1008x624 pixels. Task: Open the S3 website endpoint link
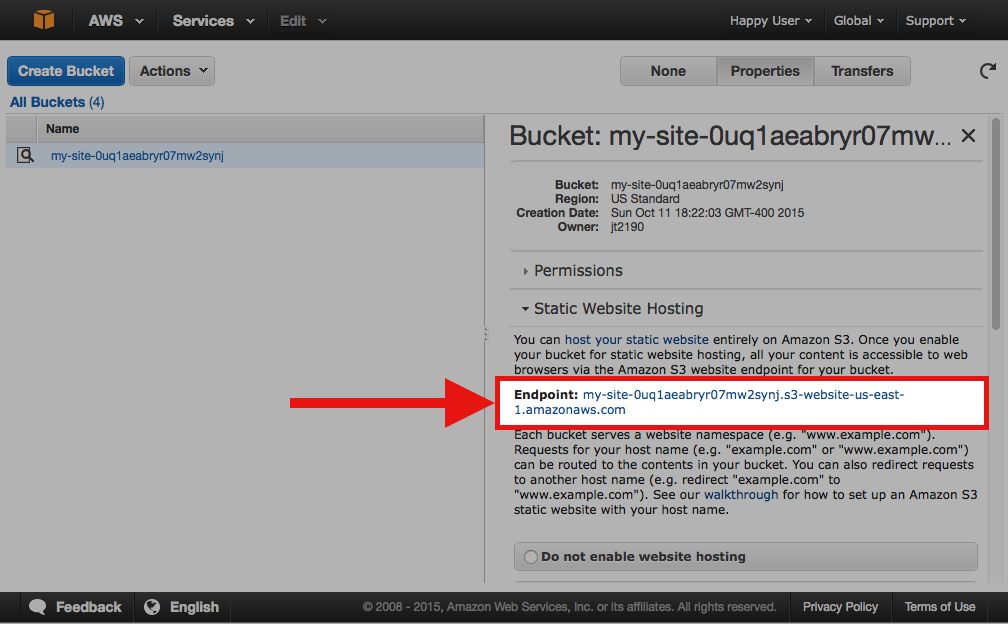tap(709, 402)
